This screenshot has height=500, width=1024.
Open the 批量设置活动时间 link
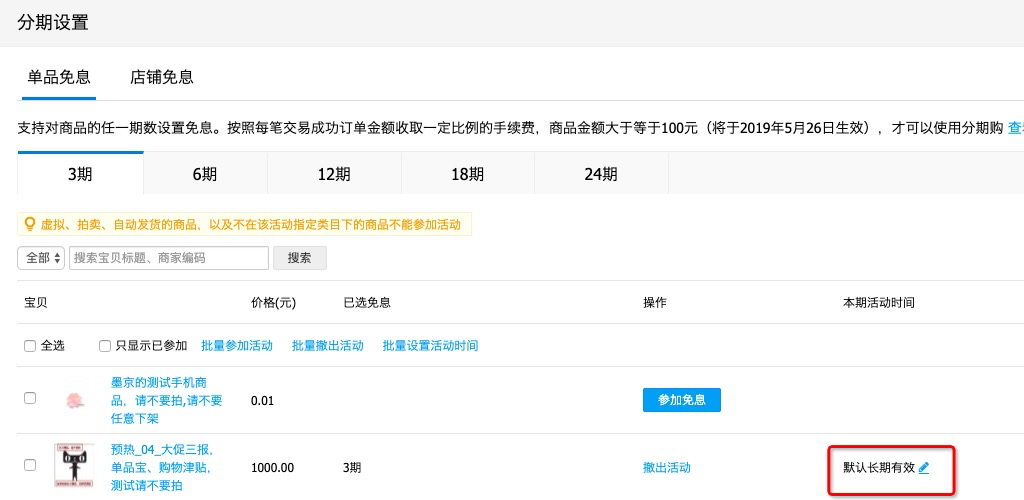[x=430, y=346]
